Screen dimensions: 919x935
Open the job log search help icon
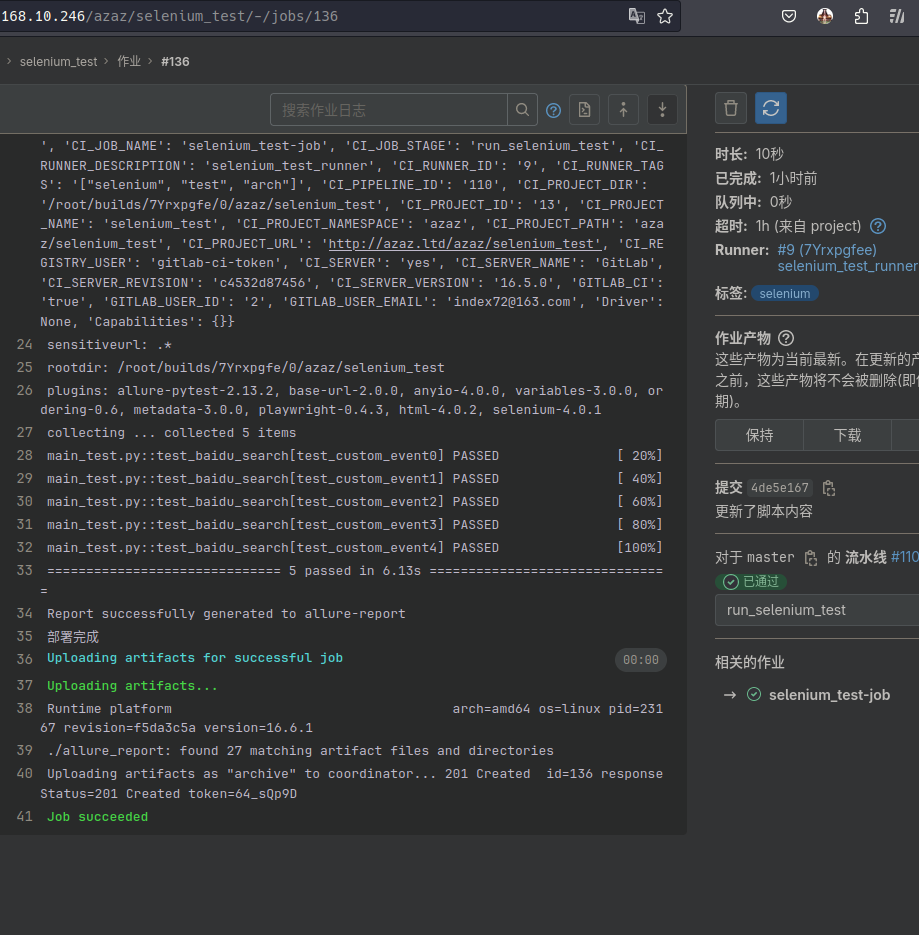pos(553,110)
